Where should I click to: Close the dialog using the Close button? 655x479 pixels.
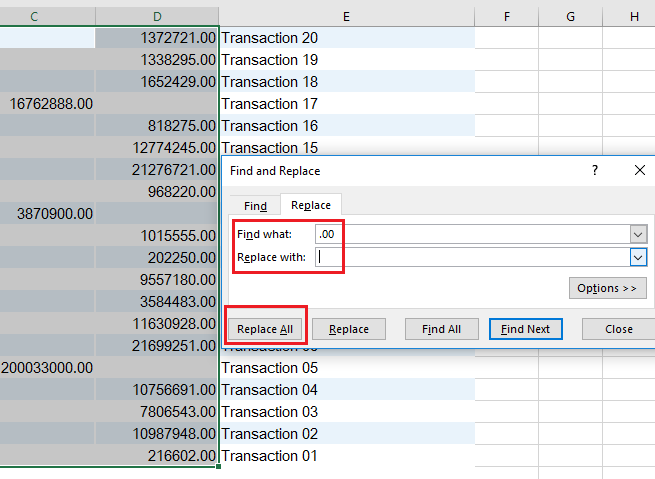[x=618, y=329]
